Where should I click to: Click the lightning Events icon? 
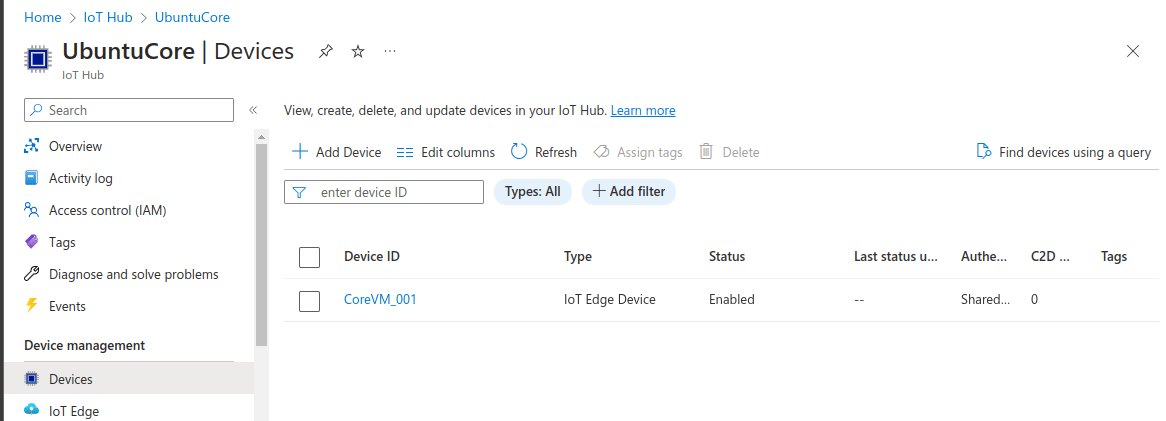[x=31, y=306]
